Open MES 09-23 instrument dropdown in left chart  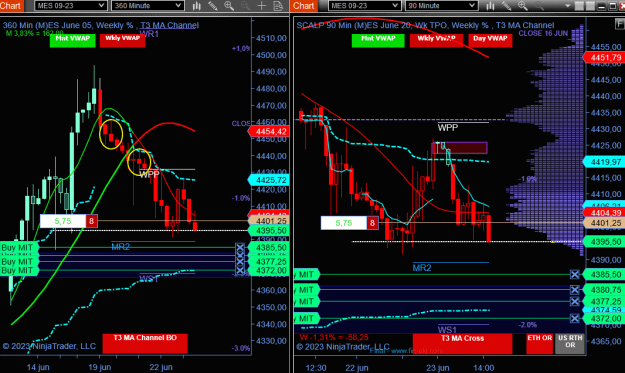(70, 6)
